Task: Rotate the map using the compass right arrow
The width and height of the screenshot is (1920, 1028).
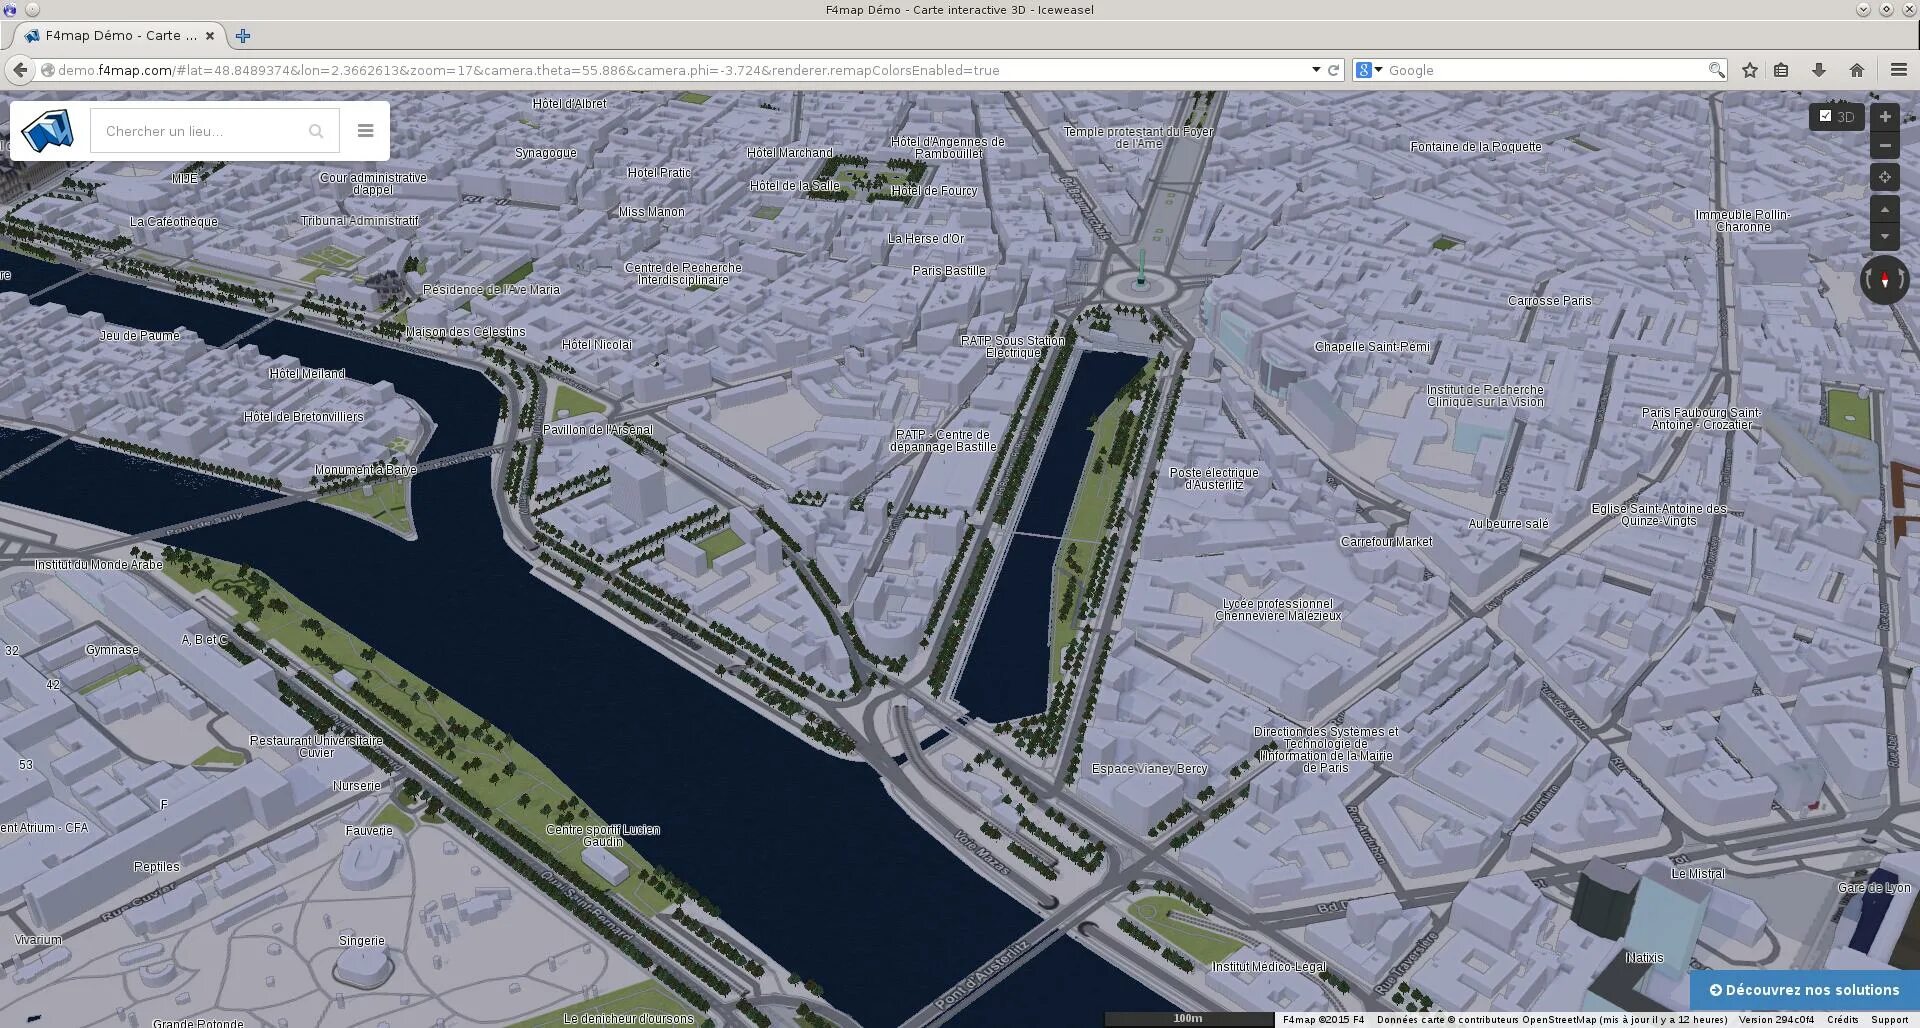Action: click(1903, 280)
